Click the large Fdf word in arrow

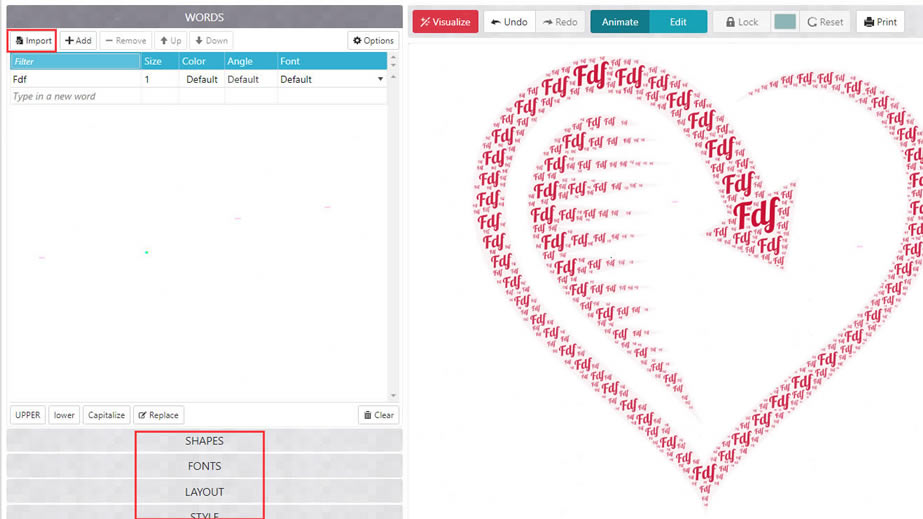tap(758, 215)
